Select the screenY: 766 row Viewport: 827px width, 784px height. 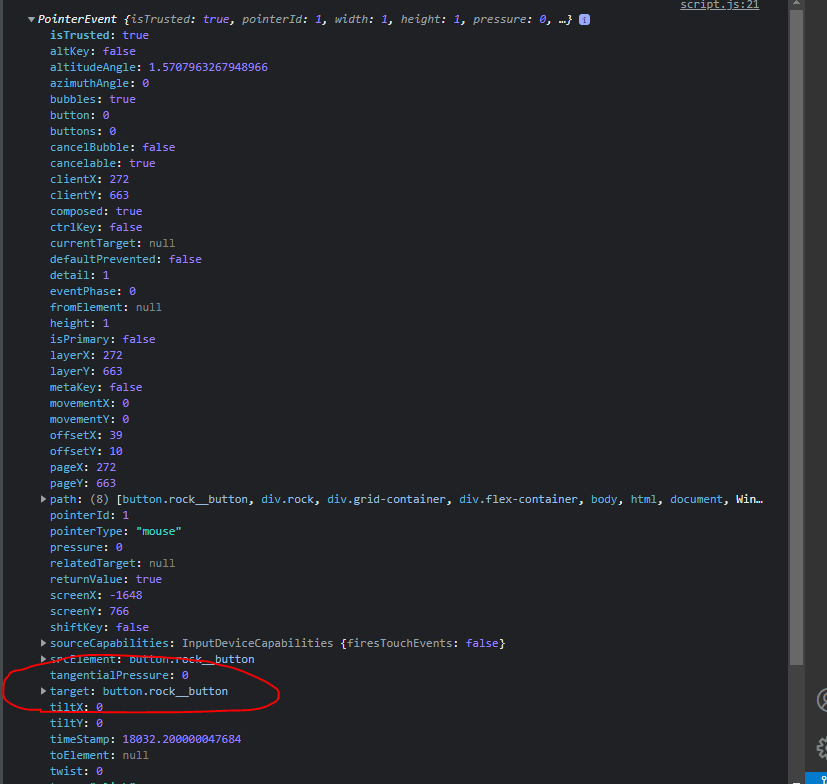[x=90, y=611]
